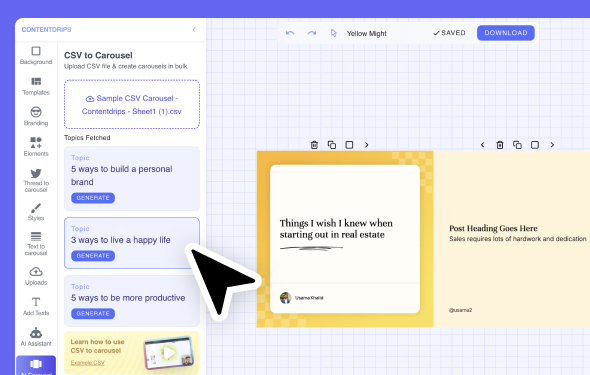
Task: Open the Branding sidebar panel
Action: [36, 116]
